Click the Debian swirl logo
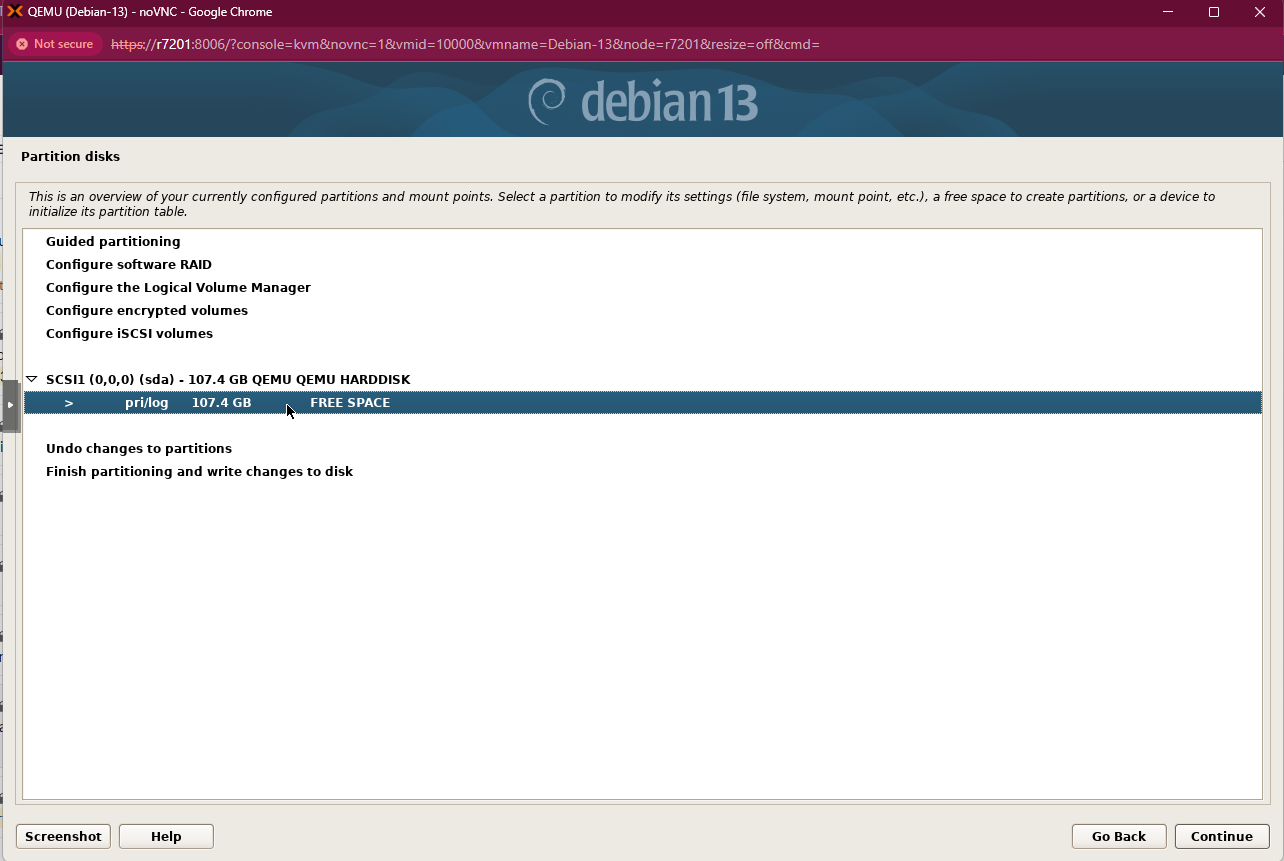 click(548, 102)
